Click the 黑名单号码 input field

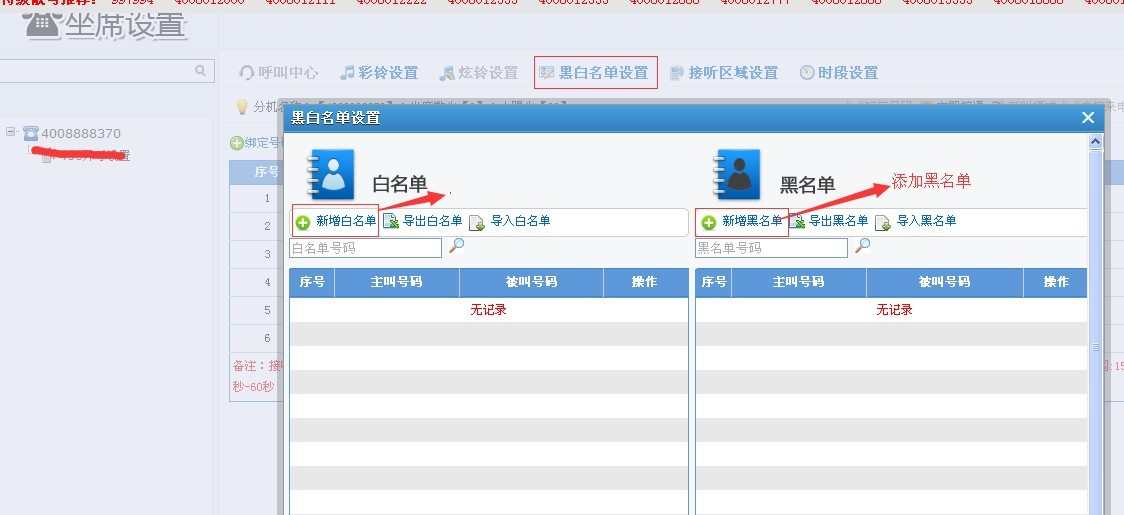(x=771, y=247)
